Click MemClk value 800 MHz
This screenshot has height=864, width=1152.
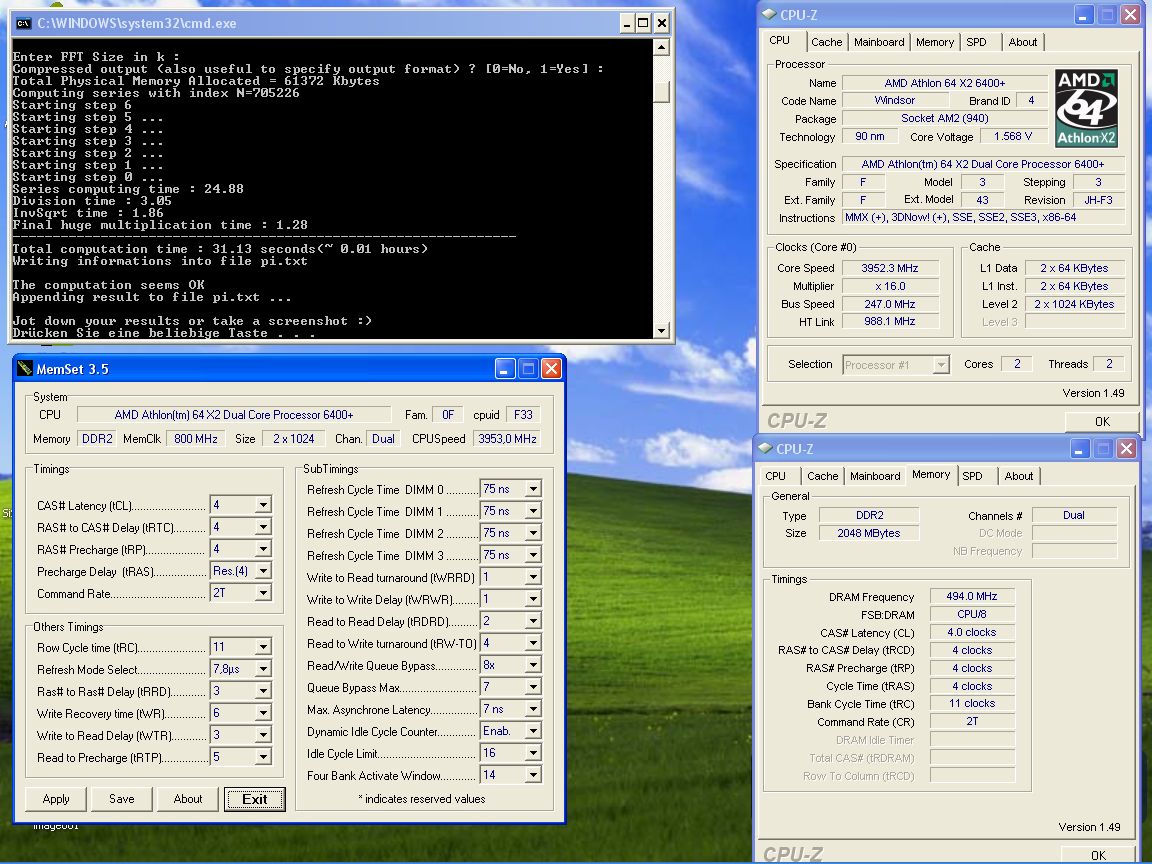point(195,439)
